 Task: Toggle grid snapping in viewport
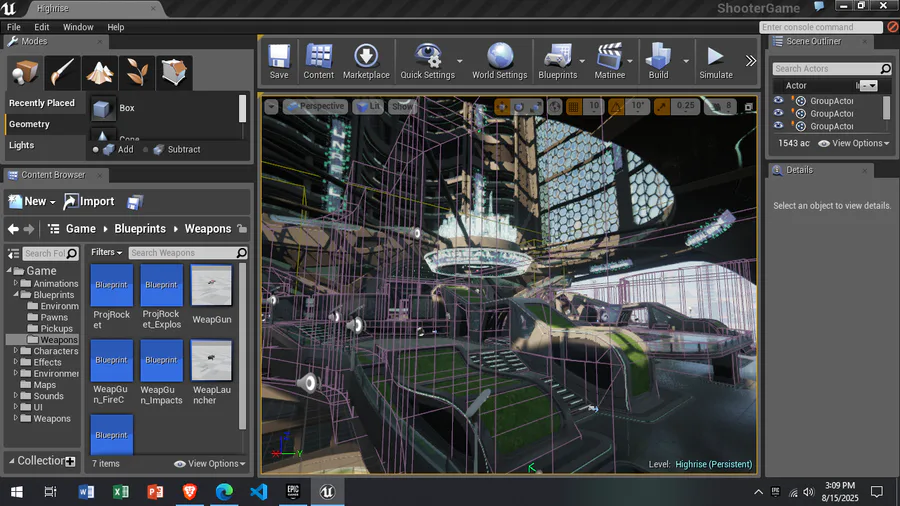pyautogui.click(x=573, y=107)
